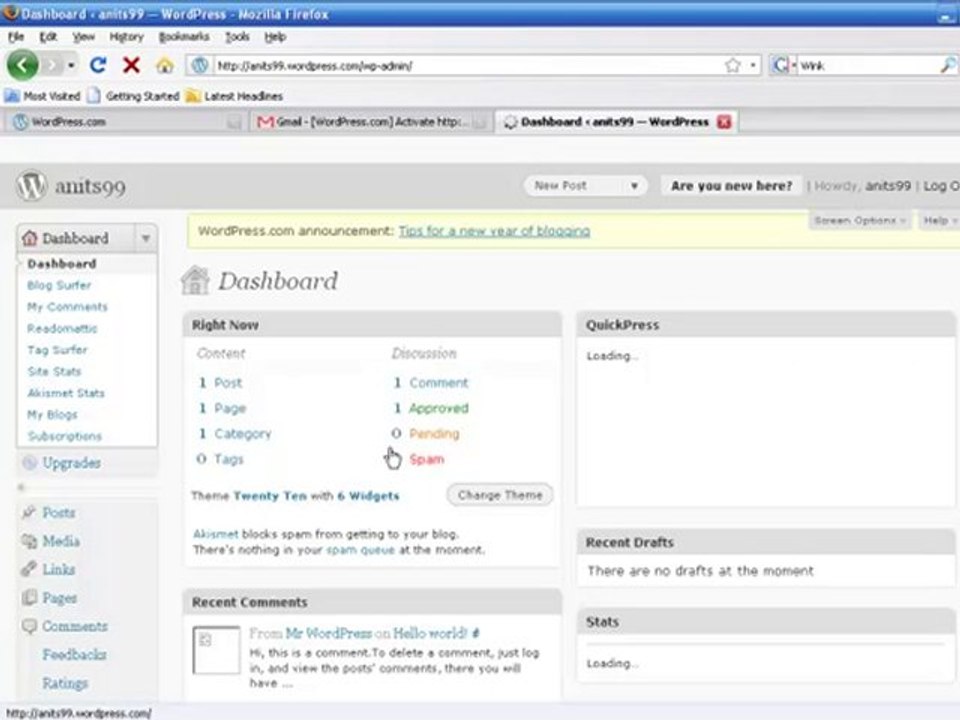Open the Edit menu
The width and height of the screenshot is (960, 720).
(x=48, y=37)
